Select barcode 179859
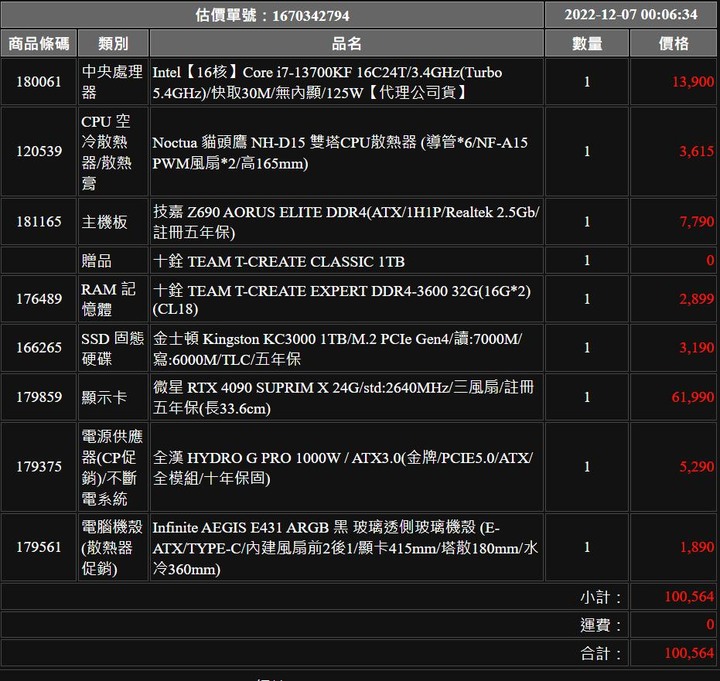720x681 pixels. coord(39,397)
